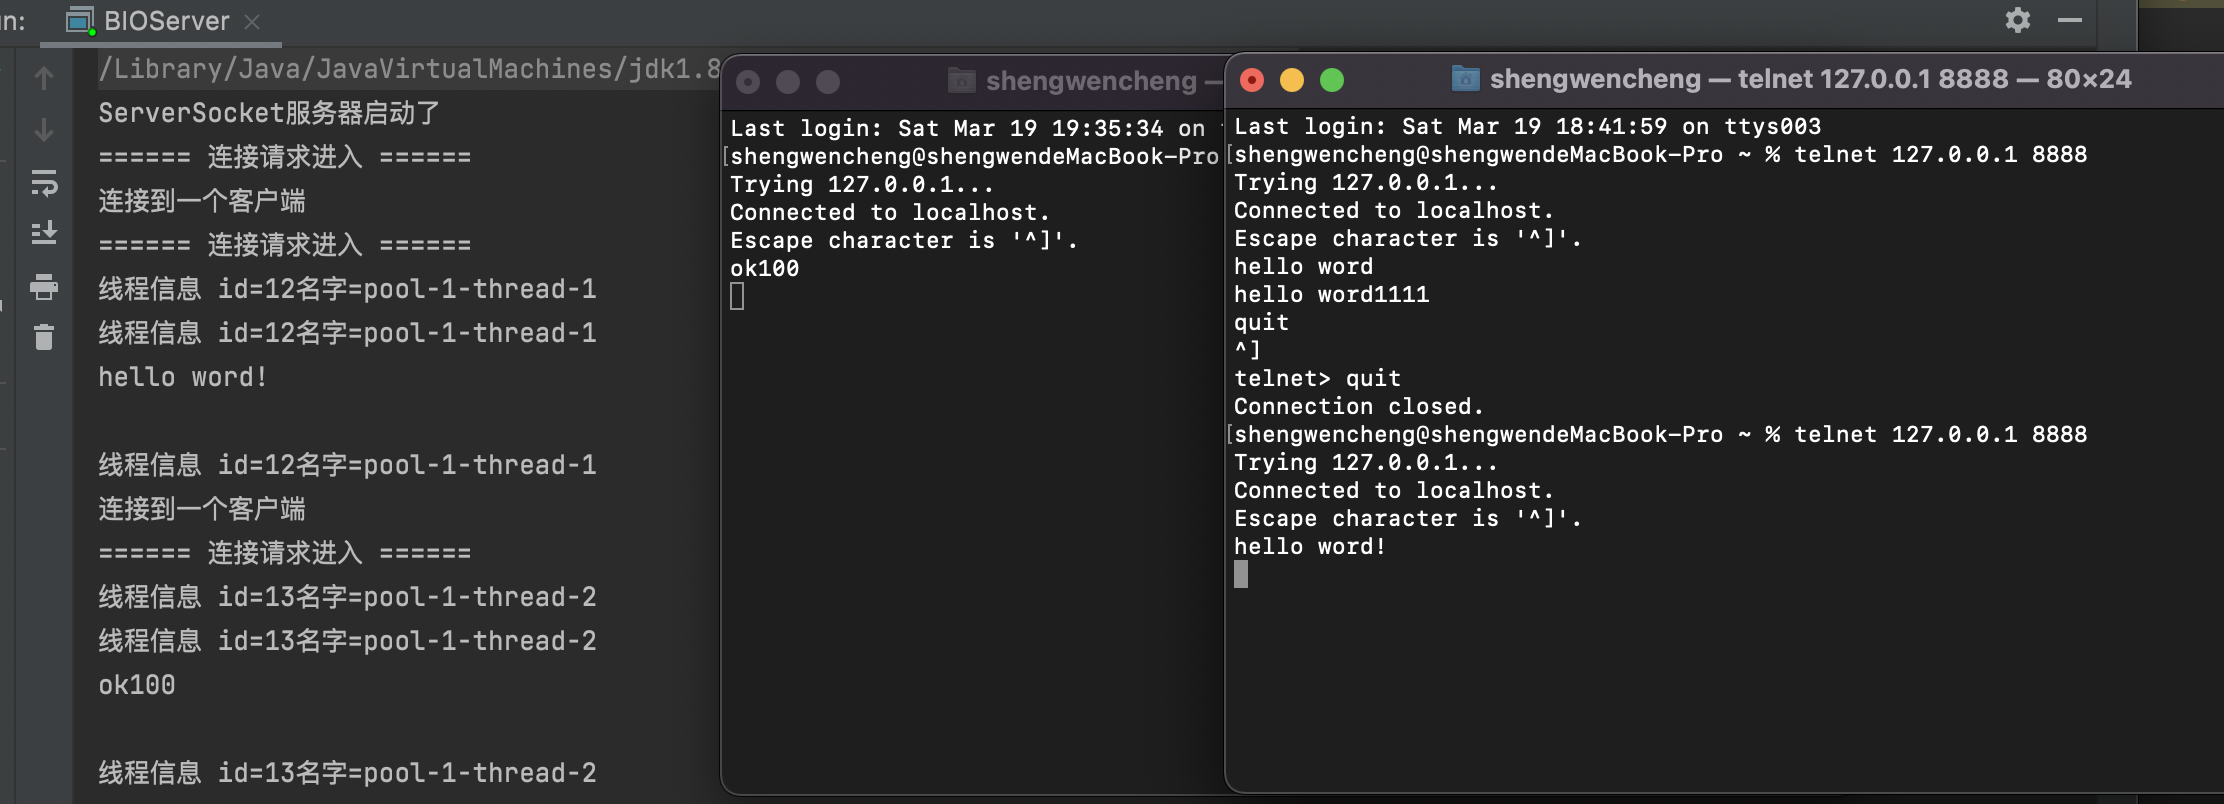The height and width of the screenshot is (804, 2224).
Task: Hide the Run tool window
Action: (2070, 20)
